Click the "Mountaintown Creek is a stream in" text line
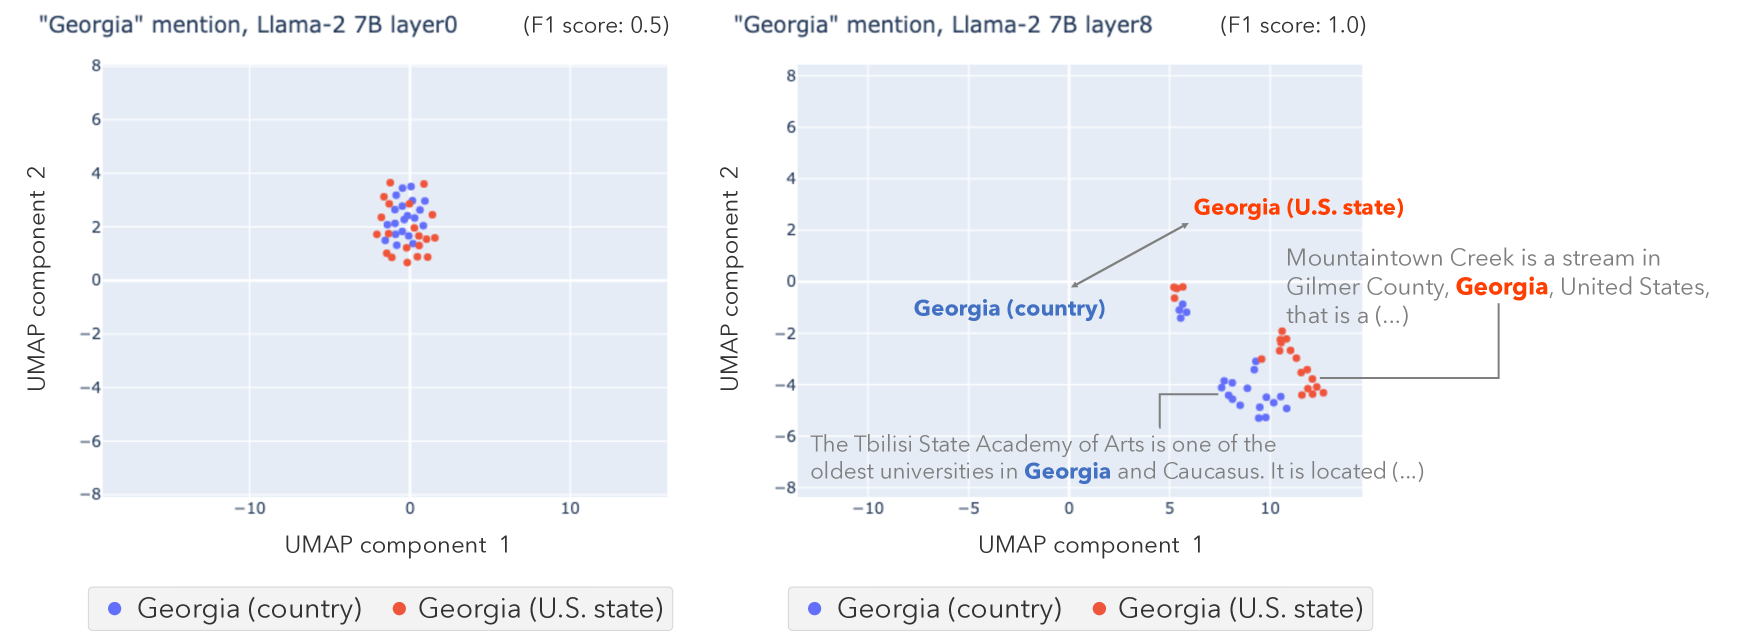Image resolution: width=1743 pixels, height=643 pixels. pos(1472,258)
